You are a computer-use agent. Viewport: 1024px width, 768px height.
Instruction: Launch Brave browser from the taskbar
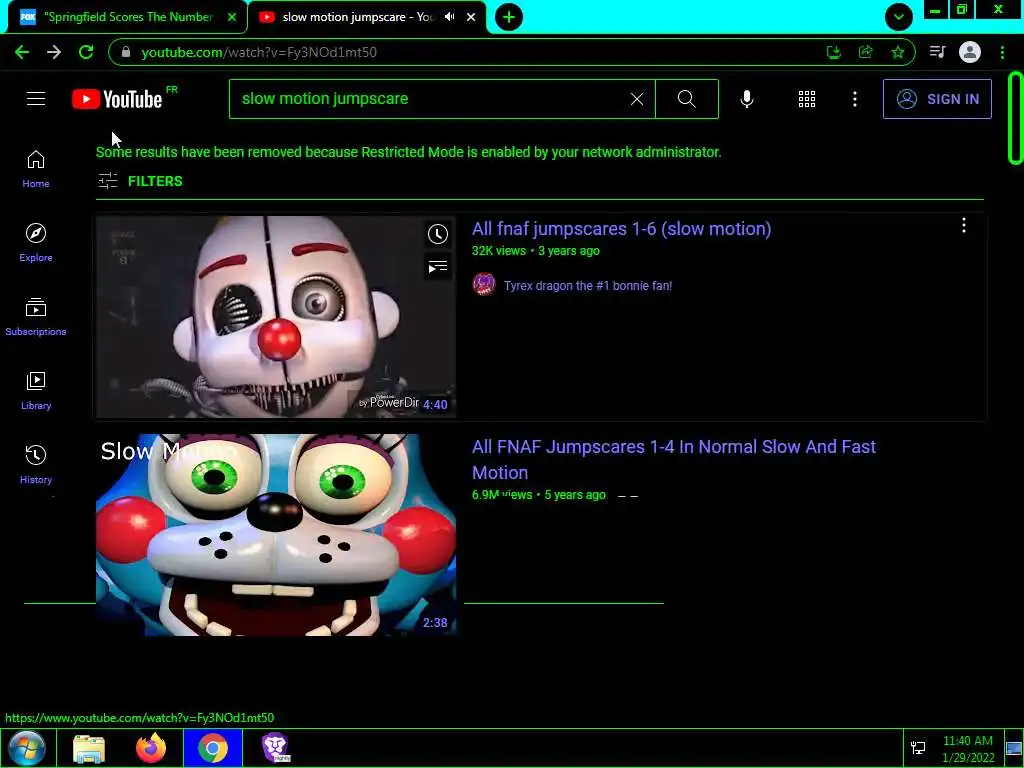[276, 748]
